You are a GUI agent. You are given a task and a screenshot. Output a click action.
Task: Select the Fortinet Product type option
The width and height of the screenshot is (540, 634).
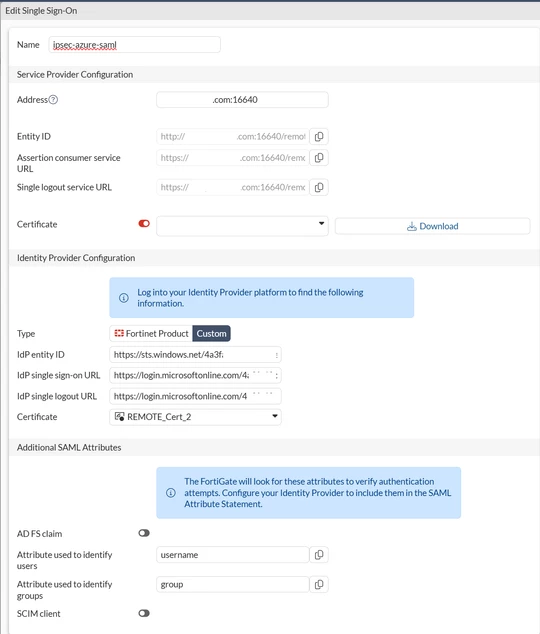click(x=151, y=334)
